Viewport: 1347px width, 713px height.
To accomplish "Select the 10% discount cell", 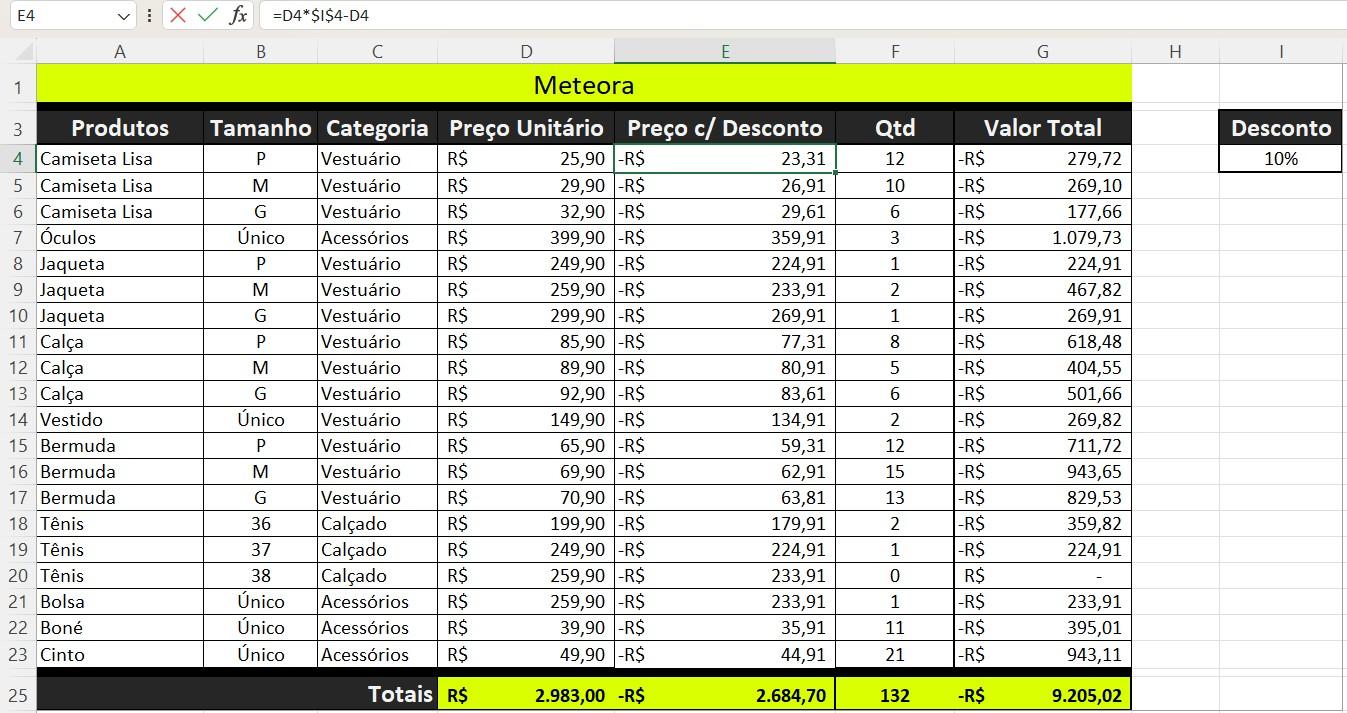I will 1281,158.
